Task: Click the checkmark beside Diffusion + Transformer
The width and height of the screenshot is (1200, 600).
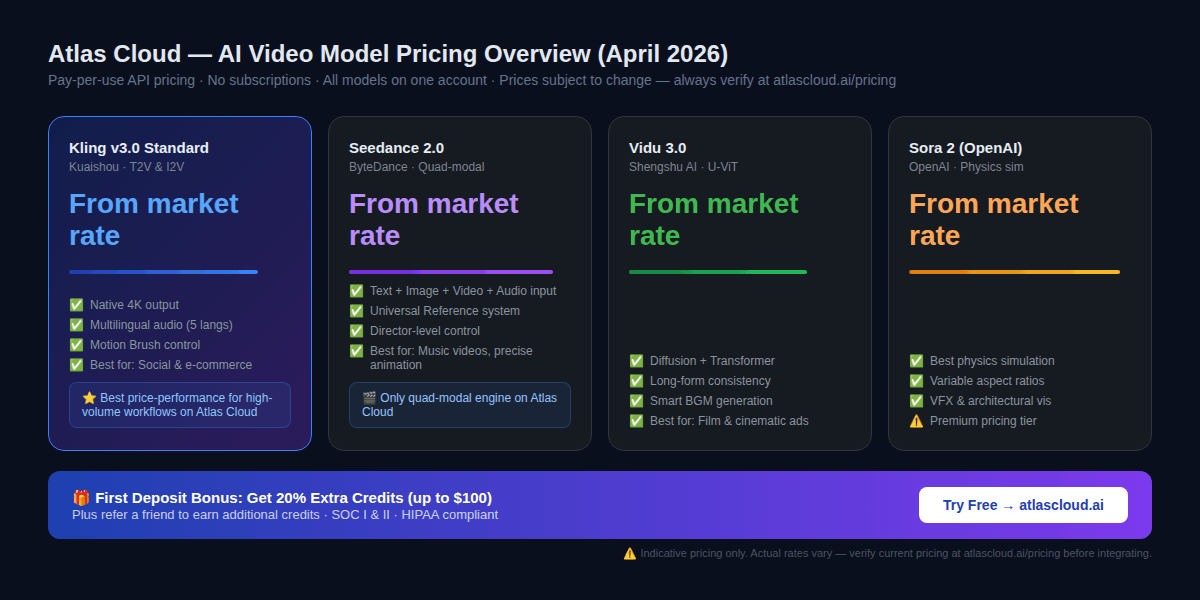Action: 636,360
